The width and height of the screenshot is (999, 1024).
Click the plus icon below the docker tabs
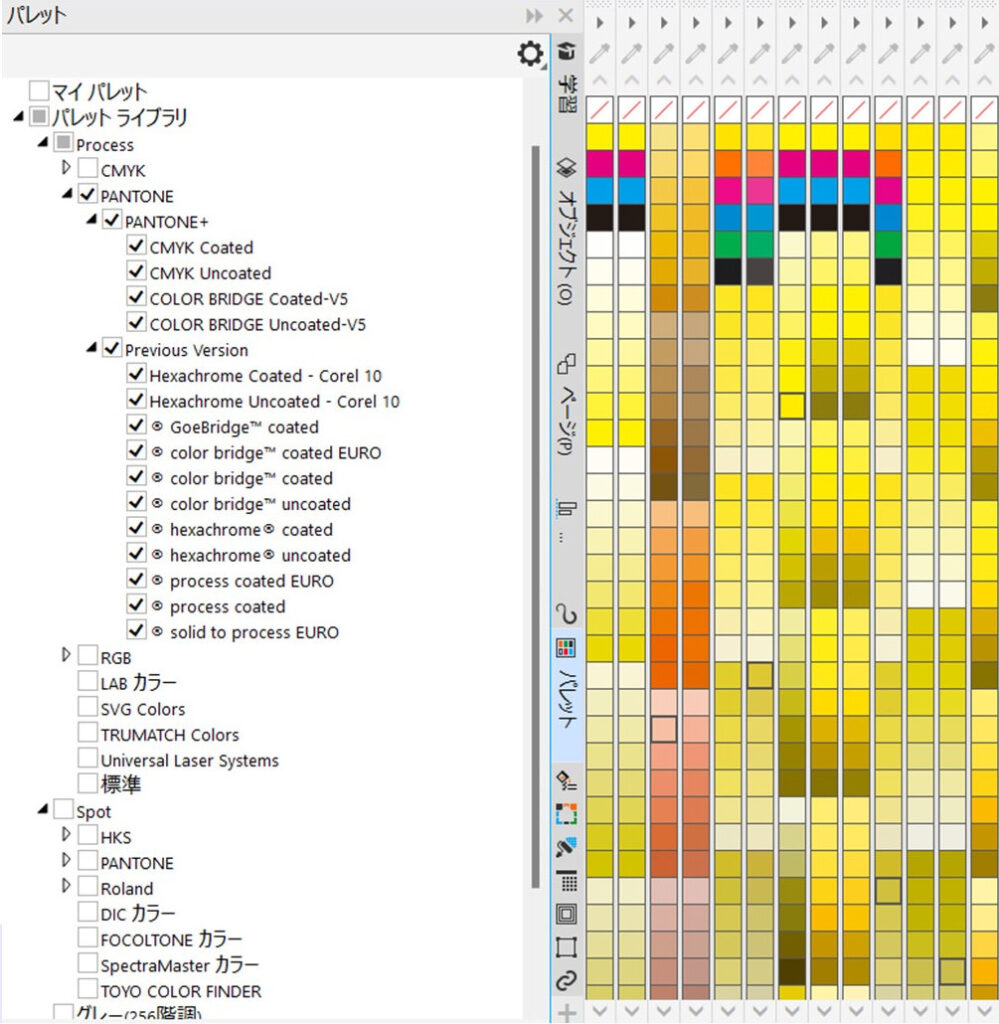click(566, 1012)
